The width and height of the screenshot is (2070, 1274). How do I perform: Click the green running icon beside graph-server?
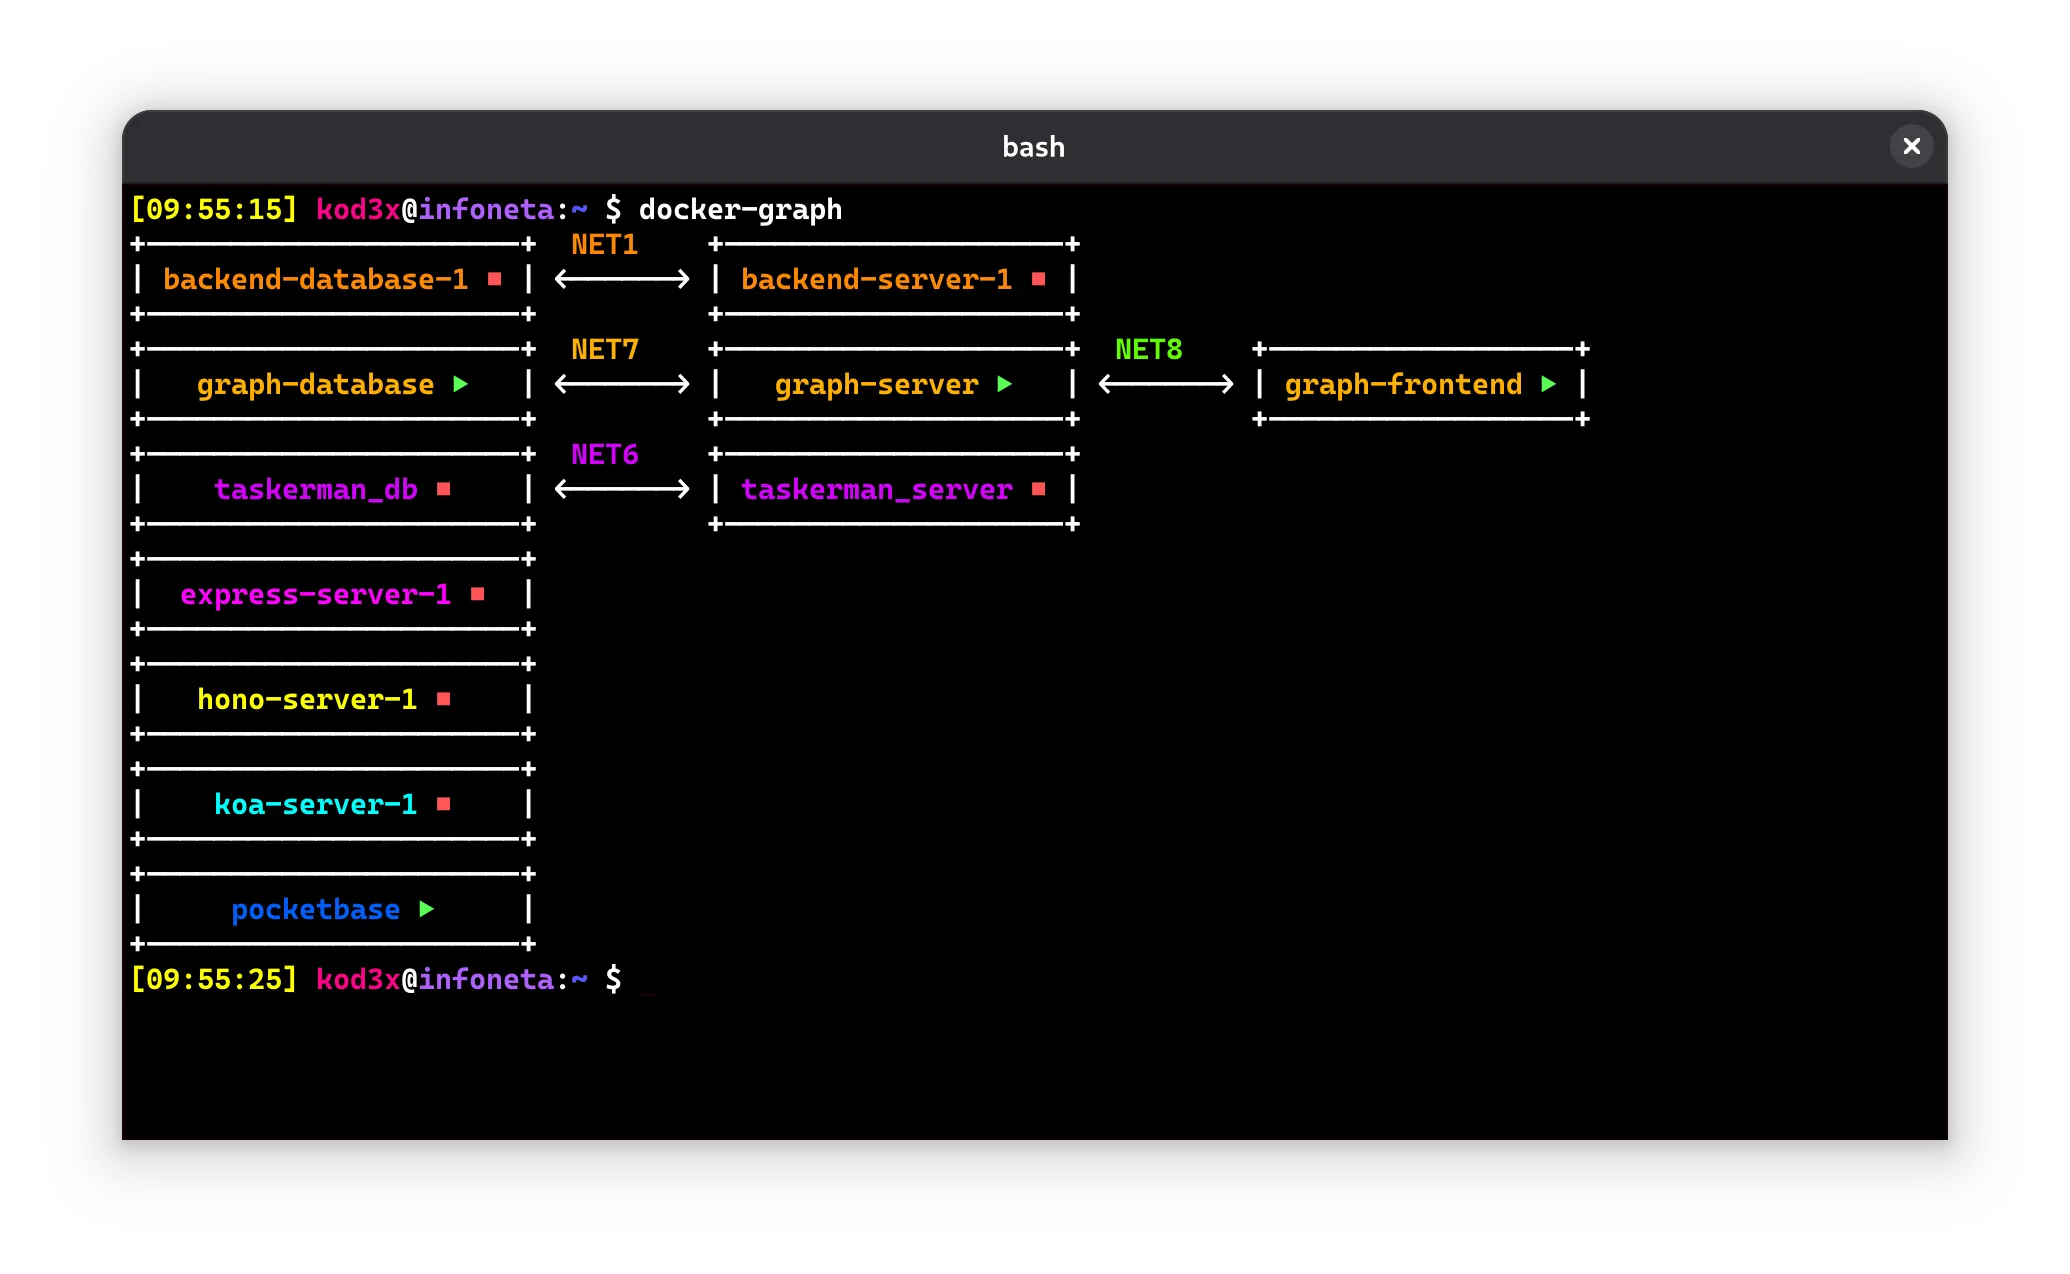tap(1004, 384)
